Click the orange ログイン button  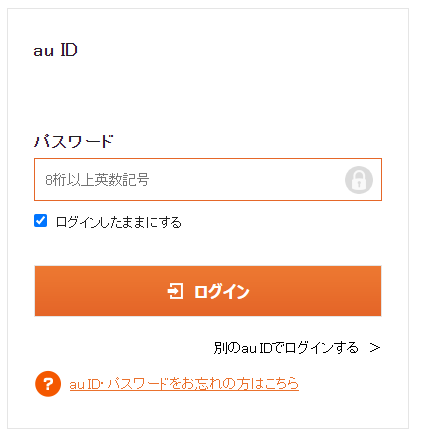[208, 291]
